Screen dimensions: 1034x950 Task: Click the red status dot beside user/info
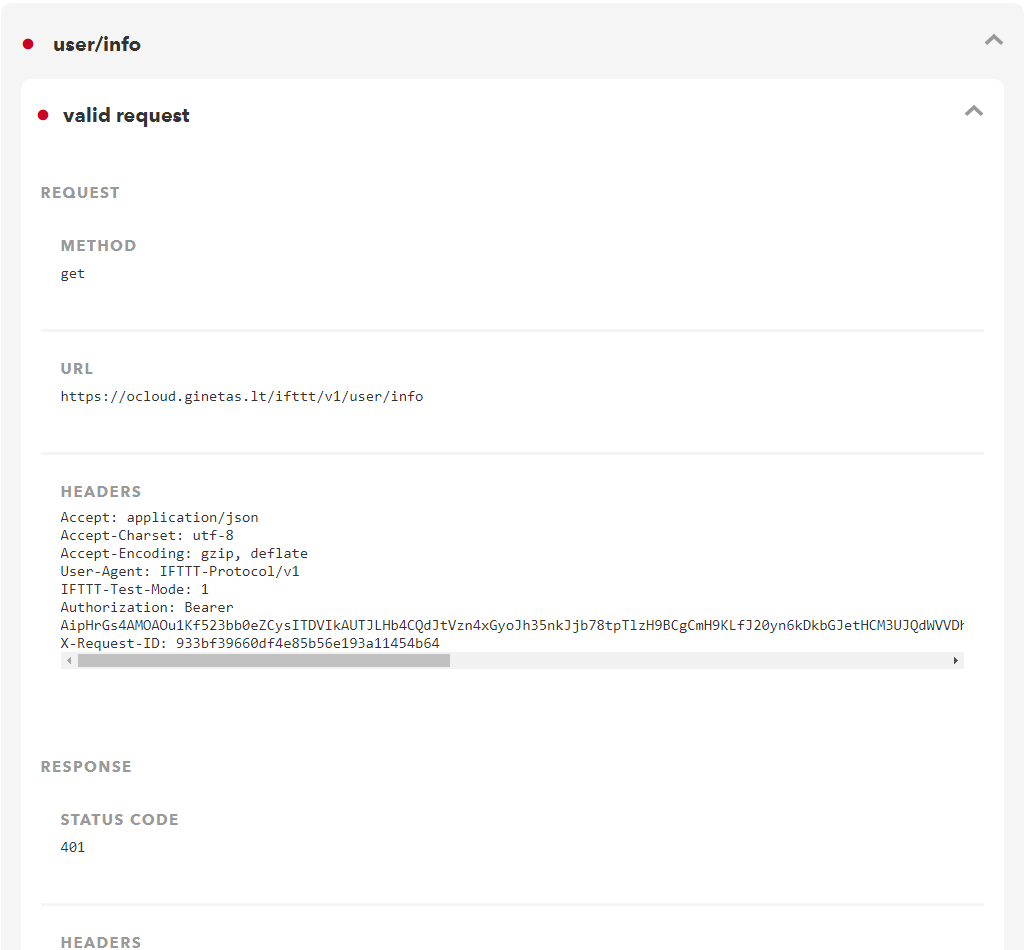pyautogui.click(x=28, y=44)
